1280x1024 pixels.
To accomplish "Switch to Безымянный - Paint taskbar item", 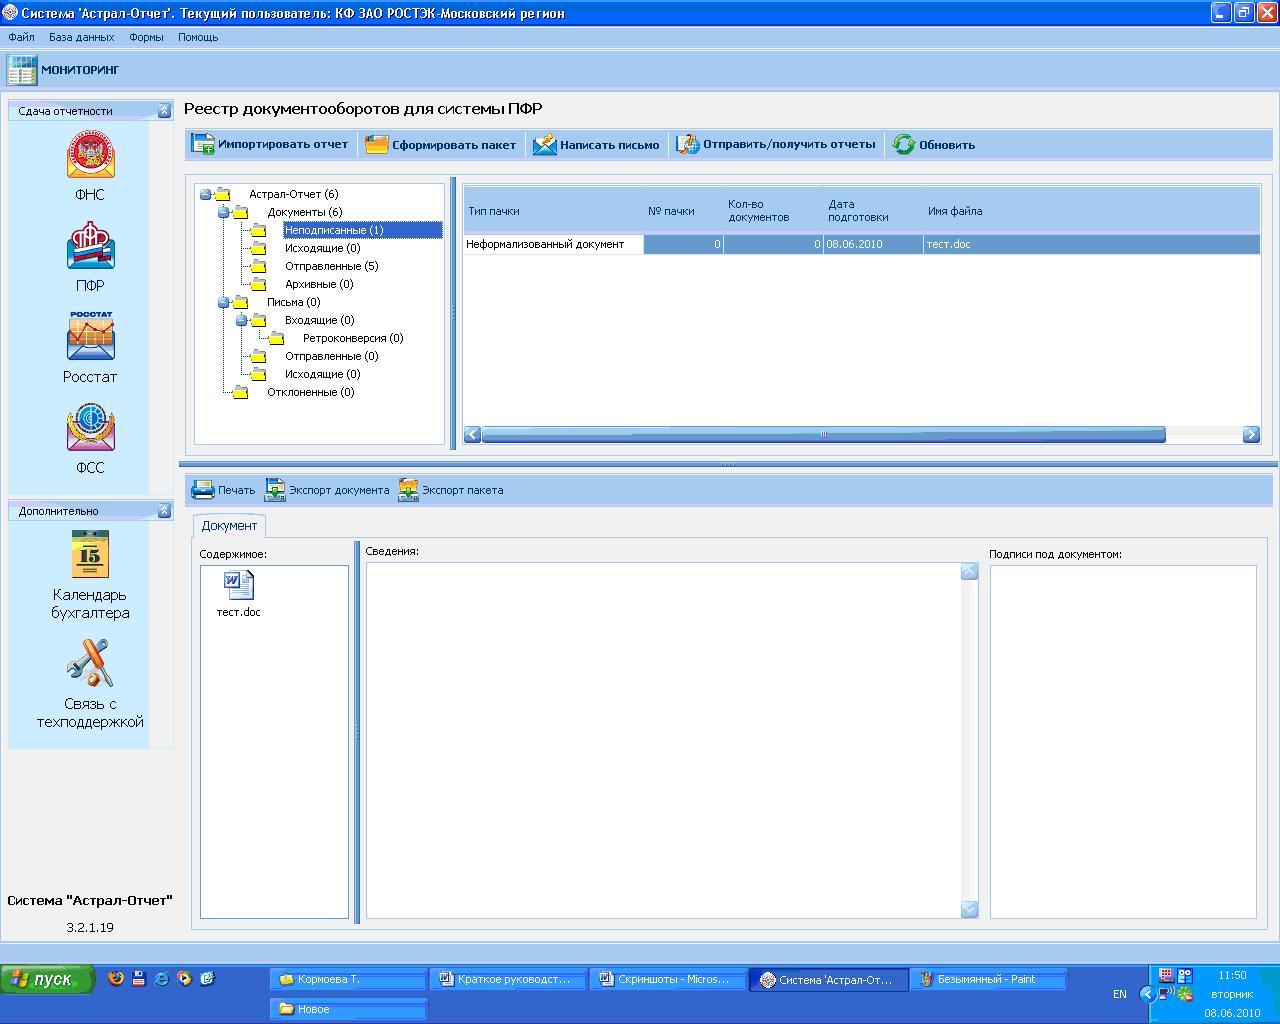I will point(989,979).
